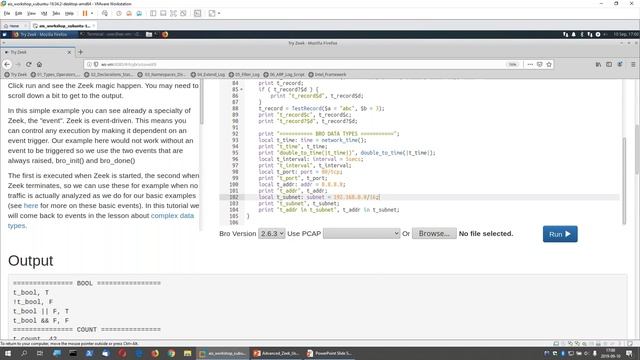640x360 pixels.
Task: Select the Advanced_Zeek PowerPoint taskbar item
Action: (276, 353)
